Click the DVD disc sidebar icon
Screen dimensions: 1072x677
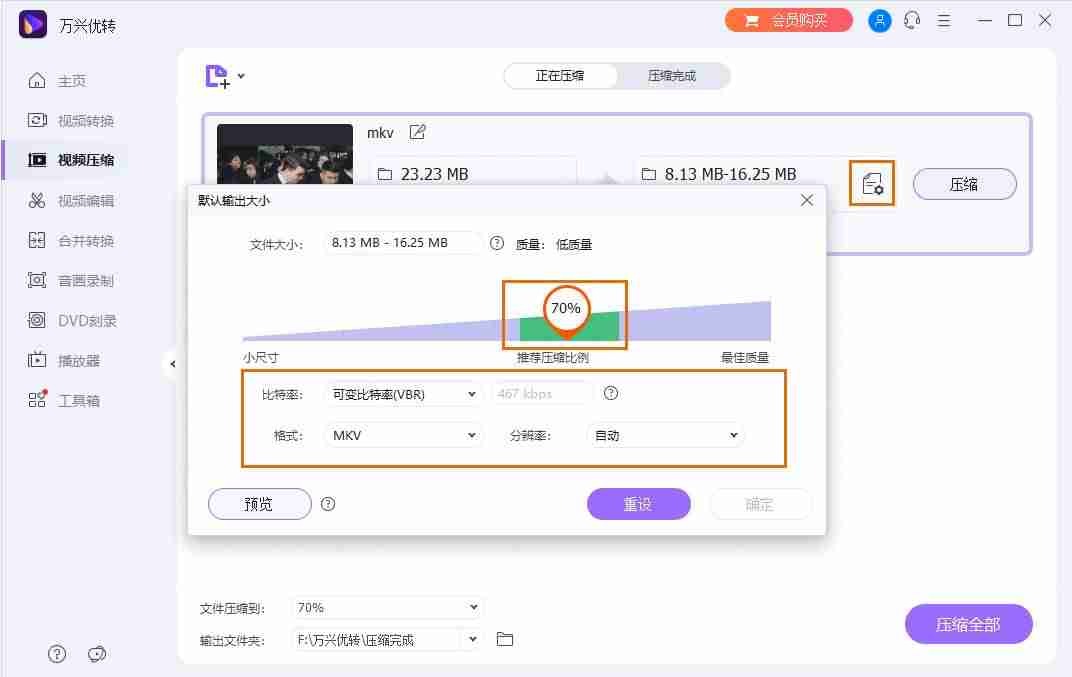coord(37,320)
